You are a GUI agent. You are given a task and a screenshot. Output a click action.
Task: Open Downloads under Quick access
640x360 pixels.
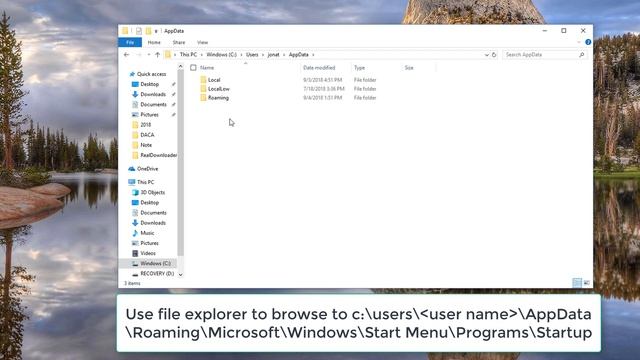153,95
